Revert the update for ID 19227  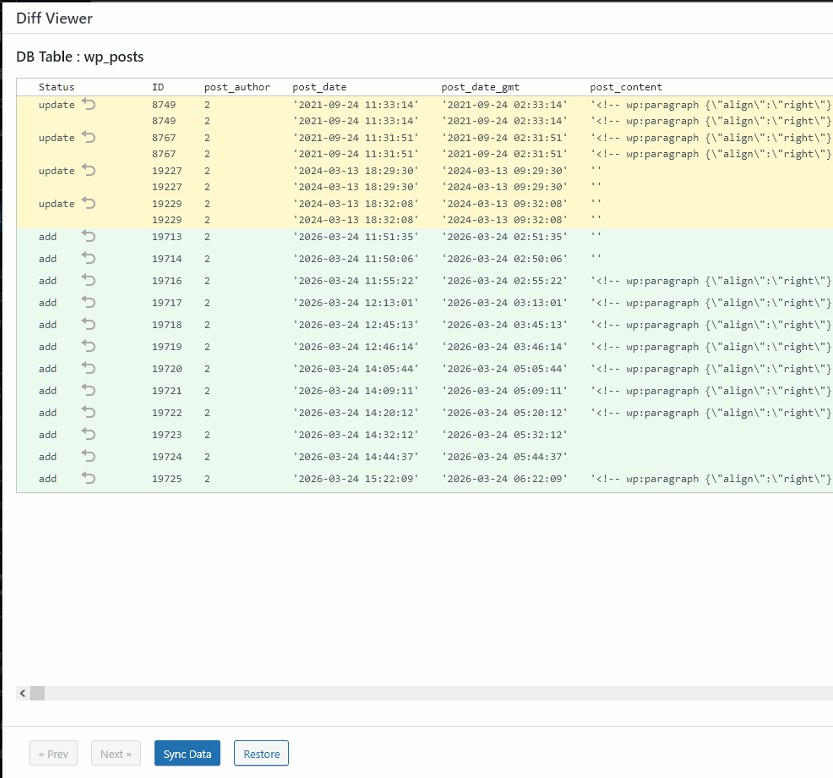click(x=88, y=170)
